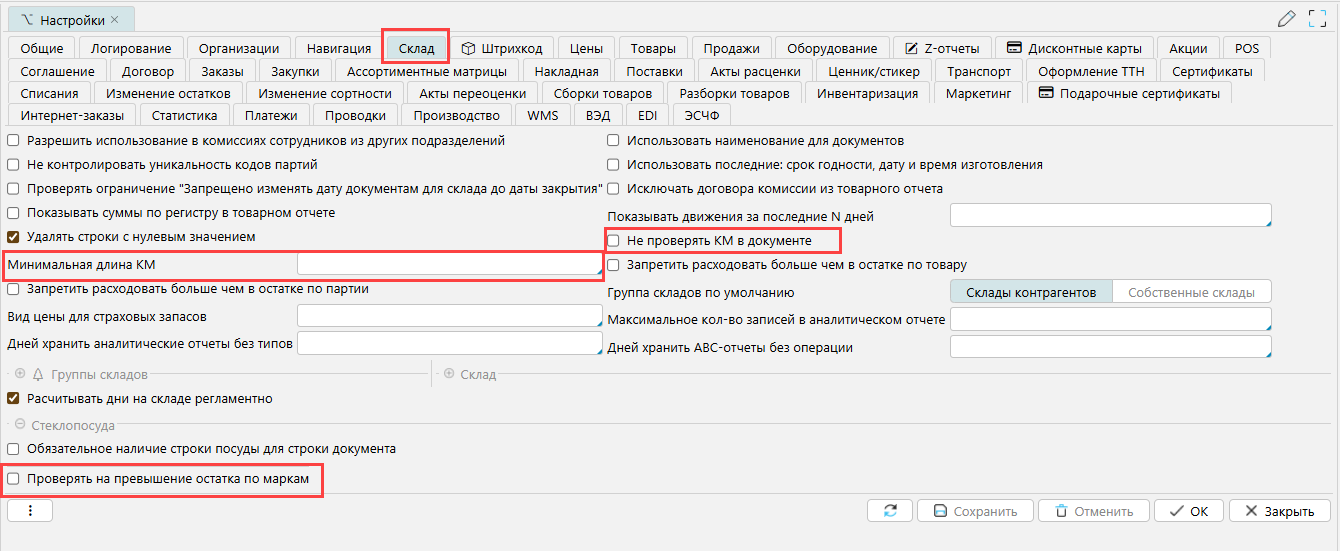The height and width of the screenshot is (551, 1340).
Task: Uncheck "Удалять строки с нулевым значением"
Action: pyautogui.click(x=13, y=237)
